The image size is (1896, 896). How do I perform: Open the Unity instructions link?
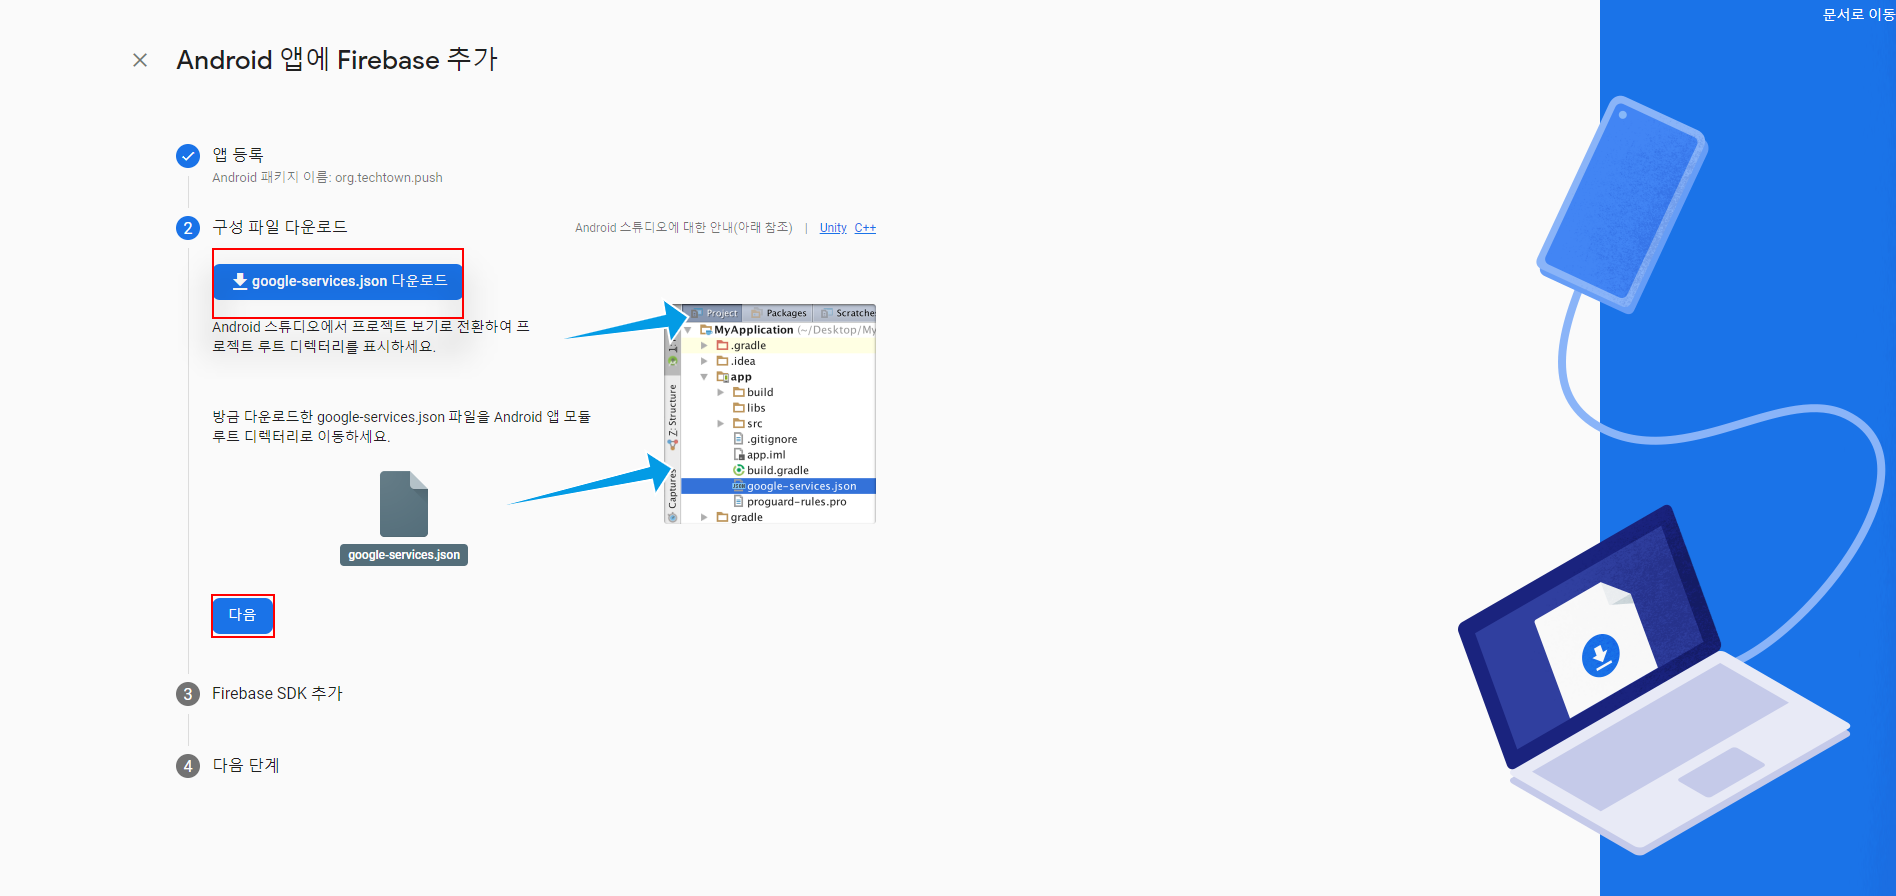tap(833, 228)
